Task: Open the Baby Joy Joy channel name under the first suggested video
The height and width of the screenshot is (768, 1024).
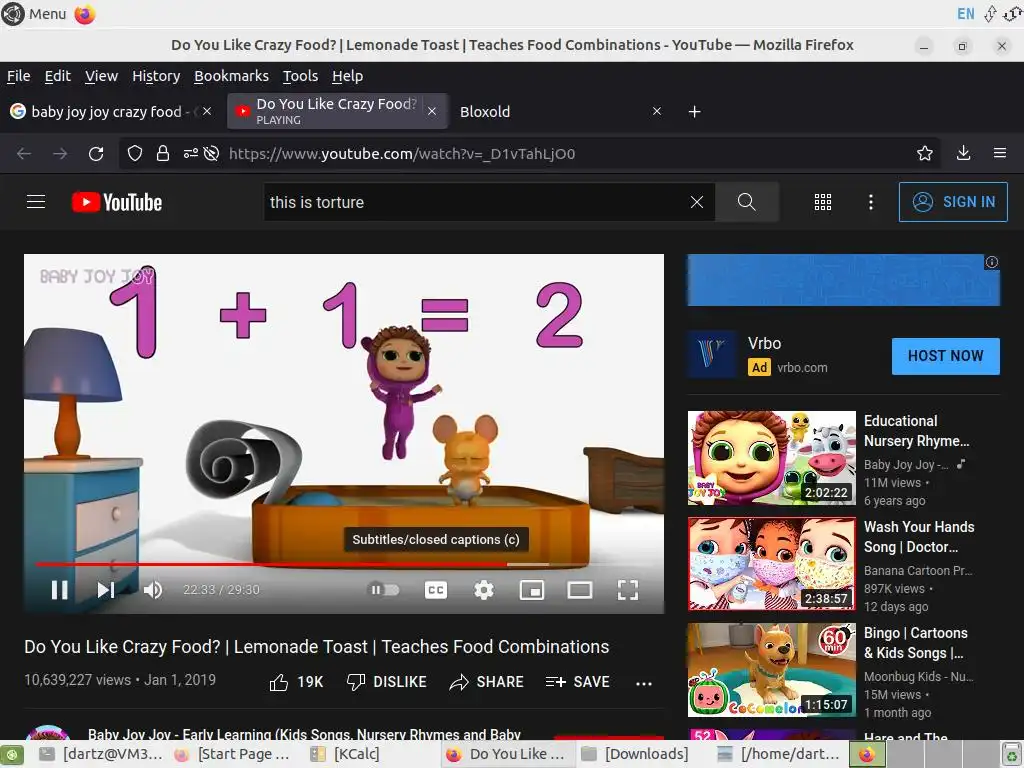Action: [x=906, y=465]
